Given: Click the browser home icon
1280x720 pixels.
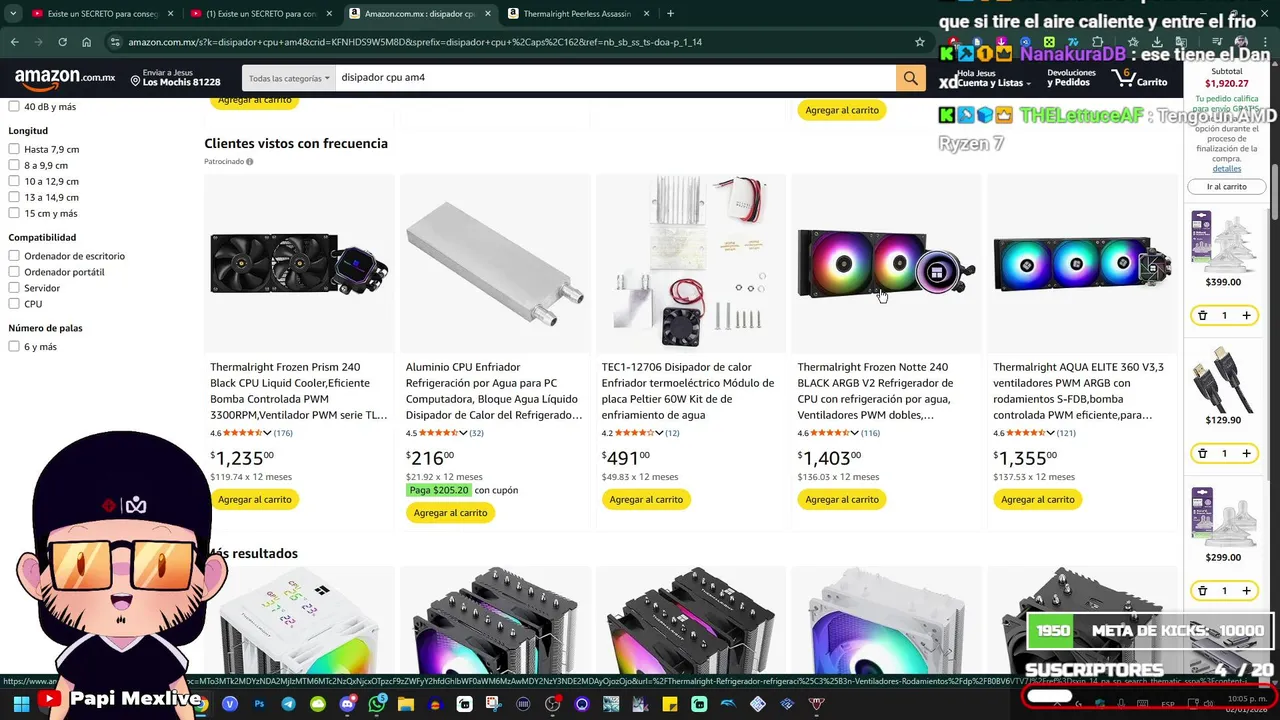Looking at the screenshot, I should 87,42.
